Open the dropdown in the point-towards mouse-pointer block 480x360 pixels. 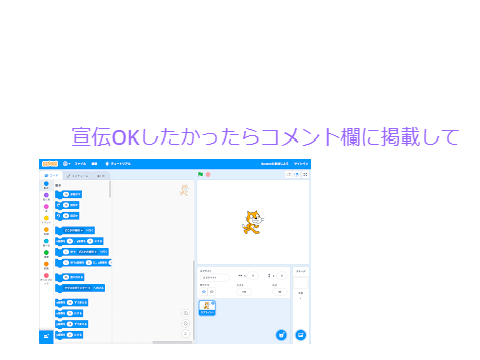(x=77, y=288)
